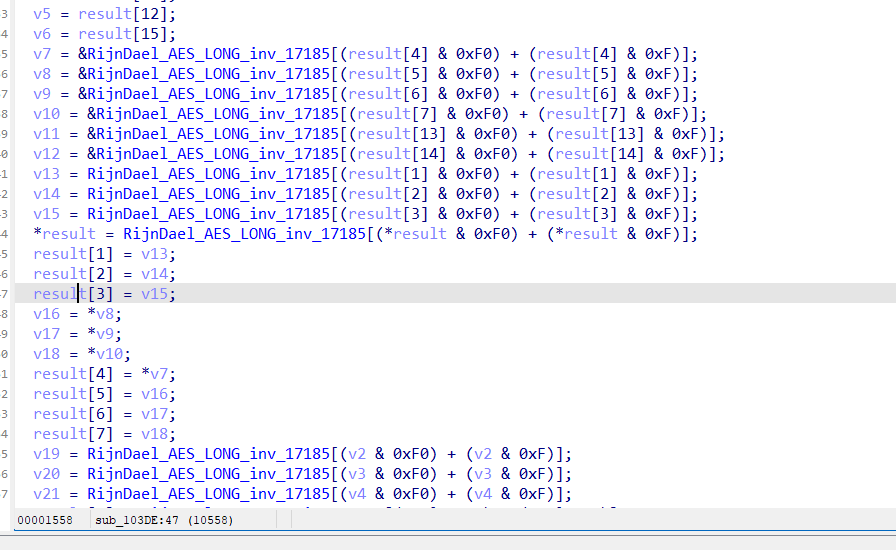This screenshot has width=896, height=550.
Task: Click result[6] & 0xF0 in the v9 line
Action: click(x=420, y=94)
